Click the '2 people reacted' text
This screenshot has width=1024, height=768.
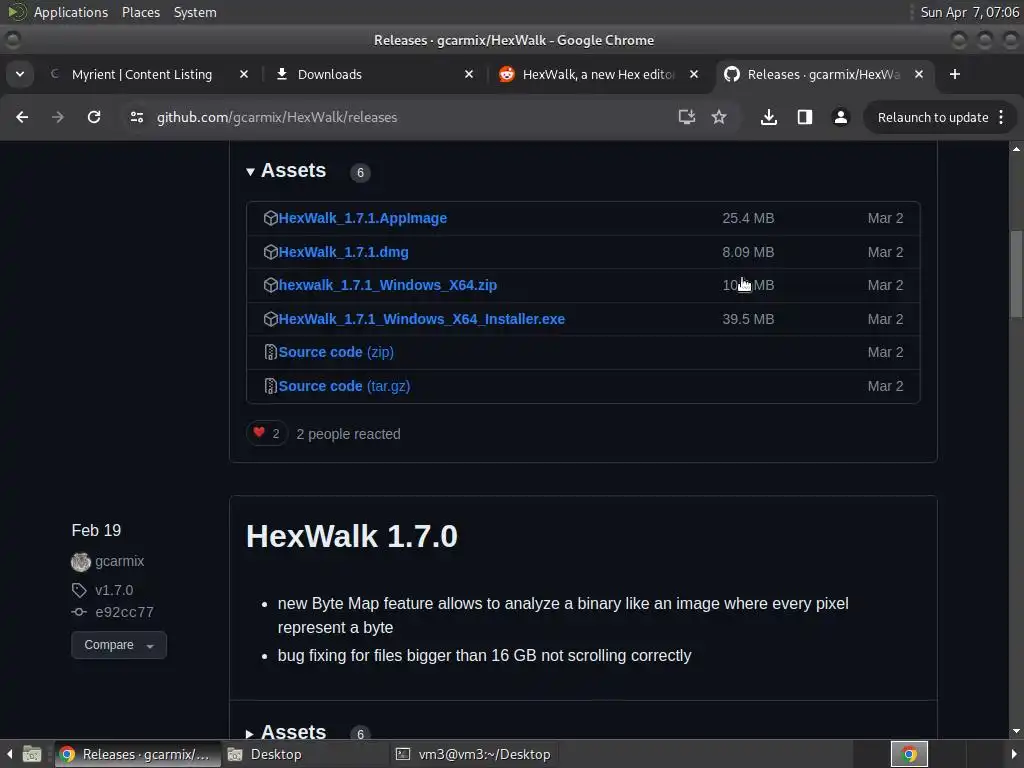tap(348, 434)
